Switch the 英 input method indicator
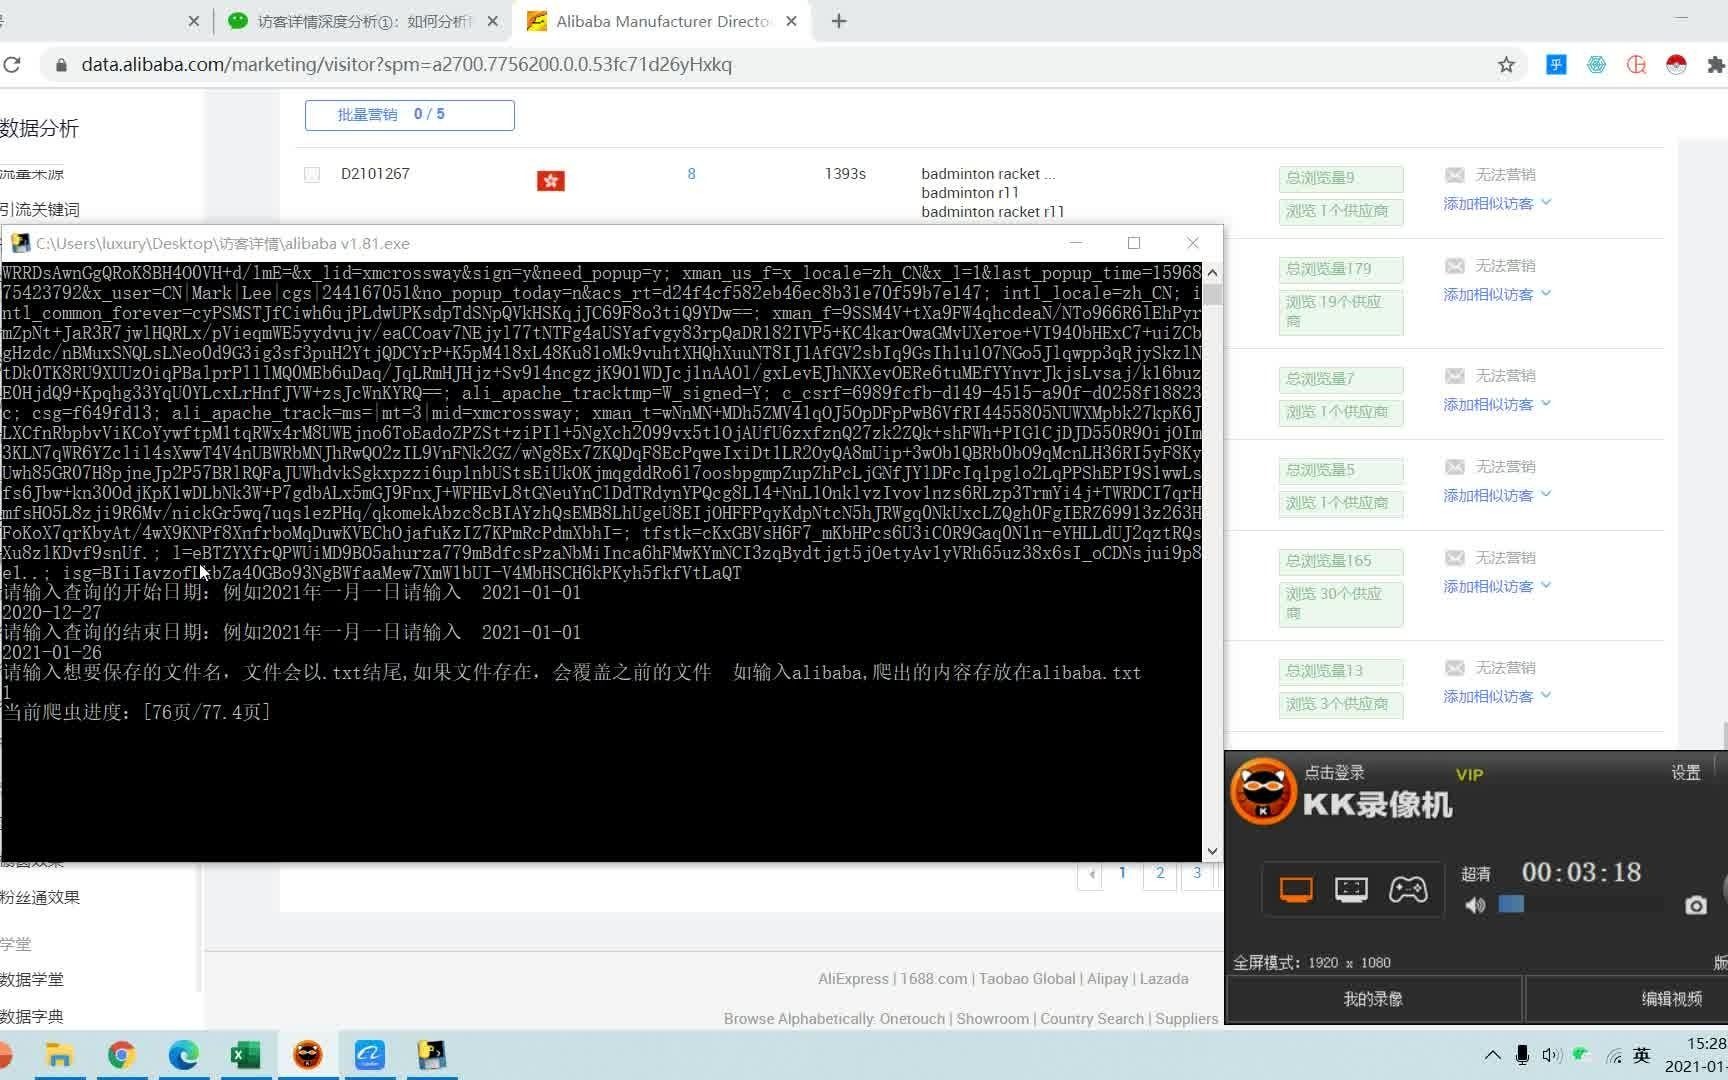 point(1641,1055)
